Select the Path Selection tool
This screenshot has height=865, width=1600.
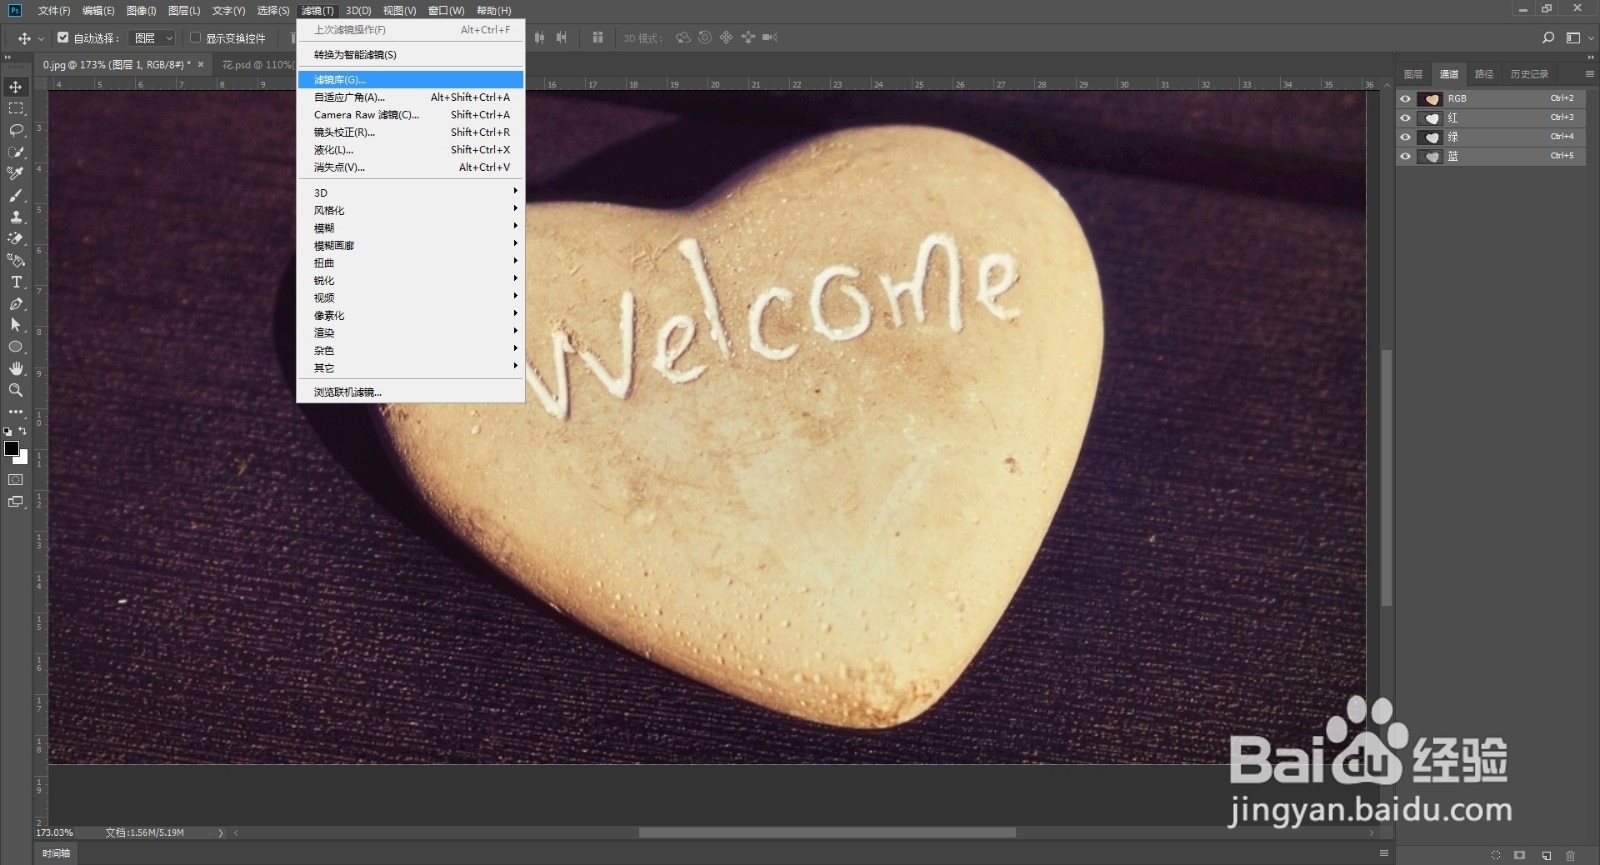click(16, 325)
